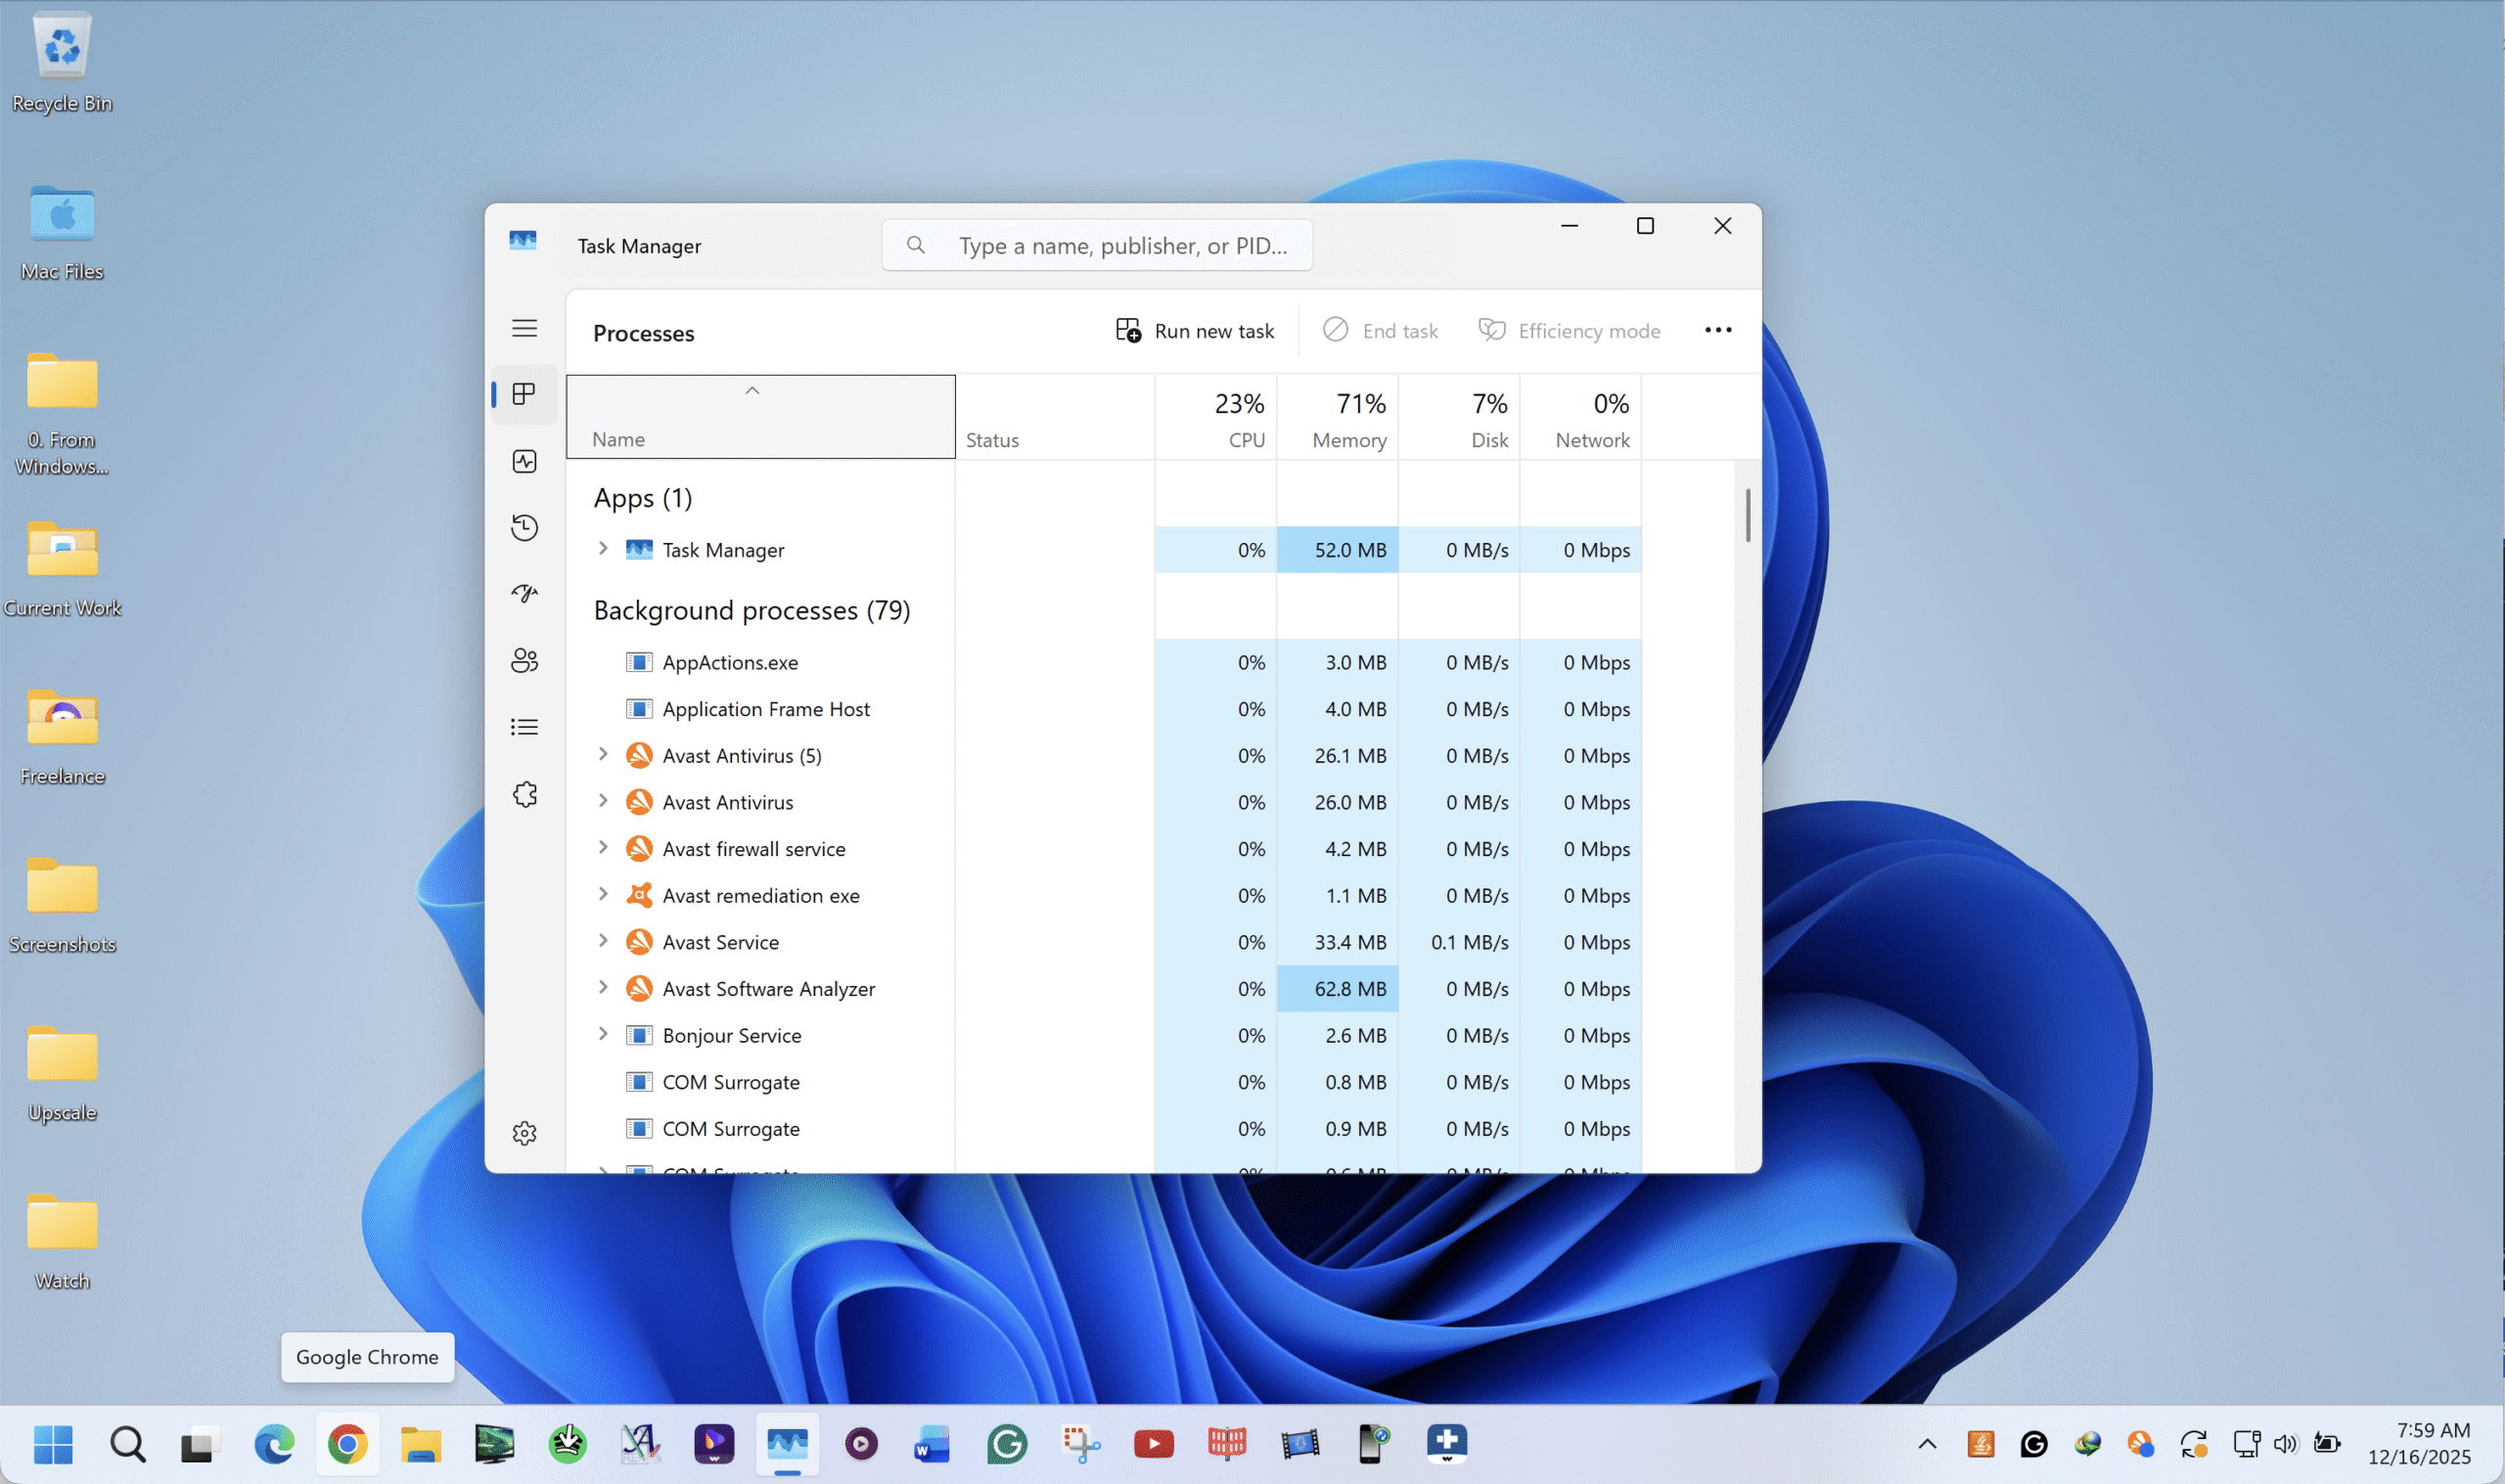Viewport: 2505px width, 1484px height.
Task: Open the Task Manager hamburger navigation menu
Action: click(524, 328)
